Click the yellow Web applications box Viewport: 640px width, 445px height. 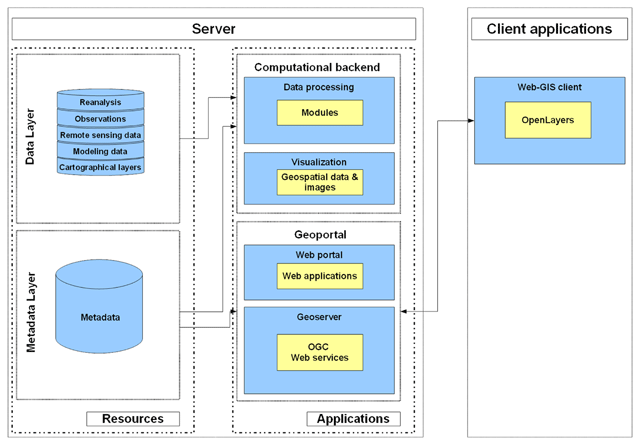tap(319, 274)
